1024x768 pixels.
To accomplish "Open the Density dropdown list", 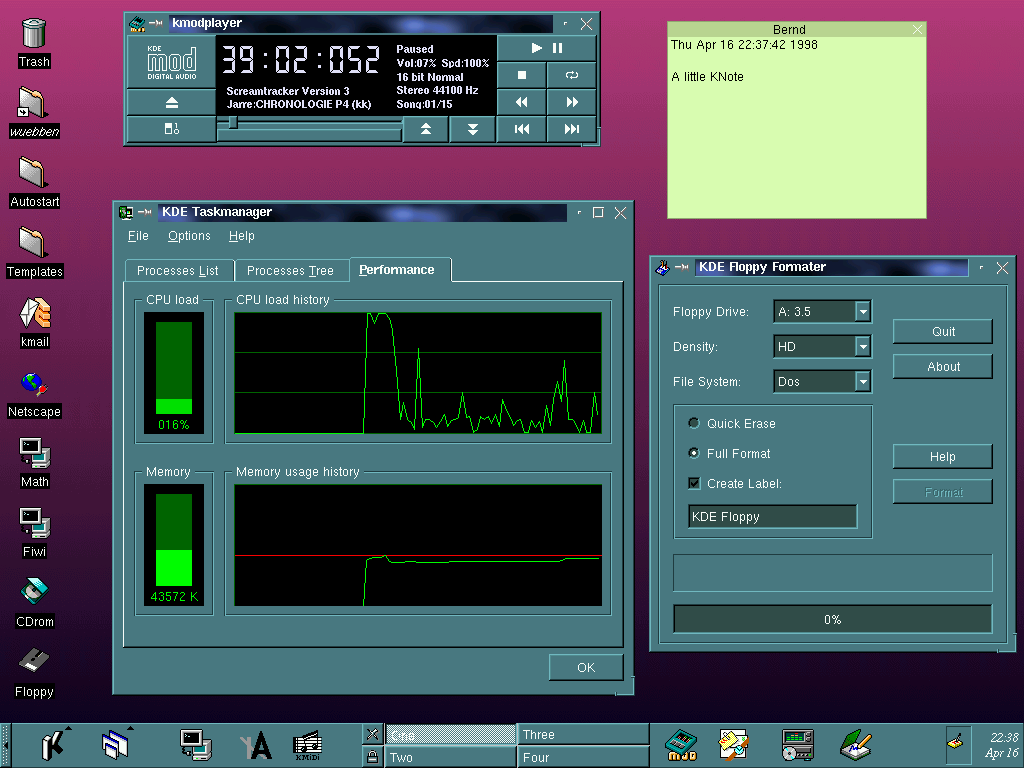I will click(862, 347).
